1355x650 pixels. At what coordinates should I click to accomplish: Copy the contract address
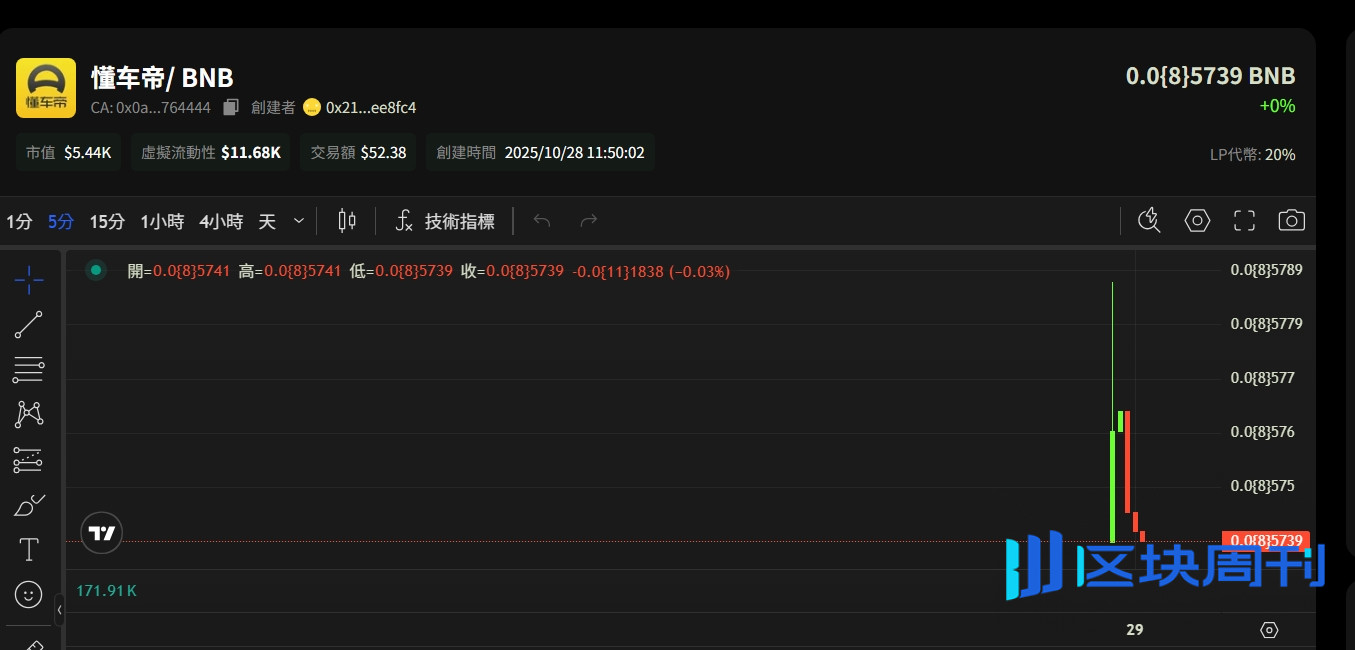click(x=231, y=107)
